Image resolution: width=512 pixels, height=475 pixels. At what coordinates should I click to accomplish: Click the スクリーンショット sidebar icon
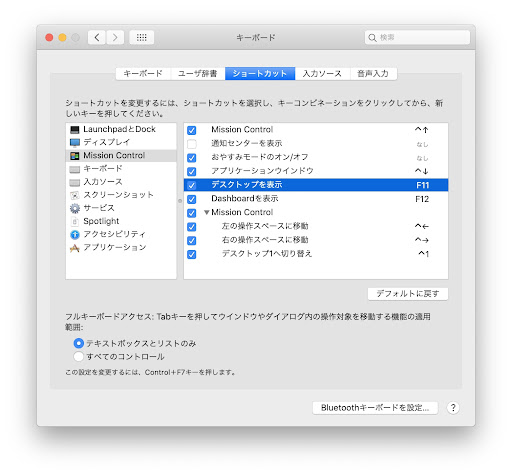75,195
